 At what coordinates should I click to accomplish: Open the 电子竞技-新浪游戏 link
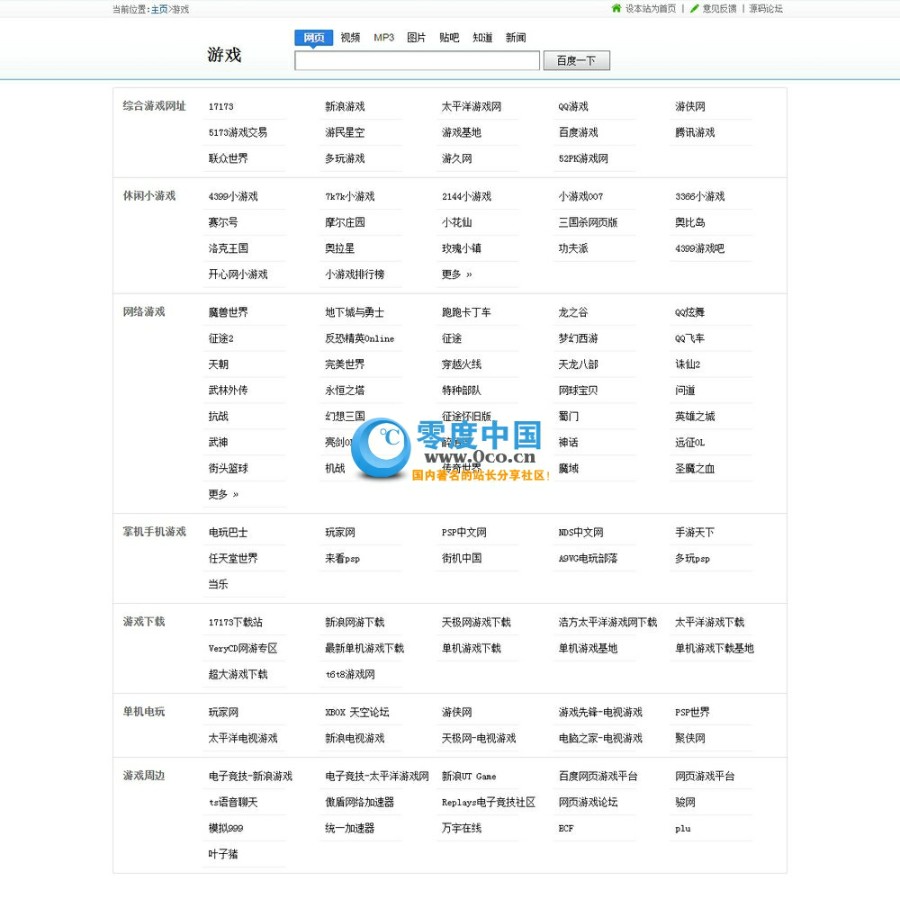coord(251,776)
